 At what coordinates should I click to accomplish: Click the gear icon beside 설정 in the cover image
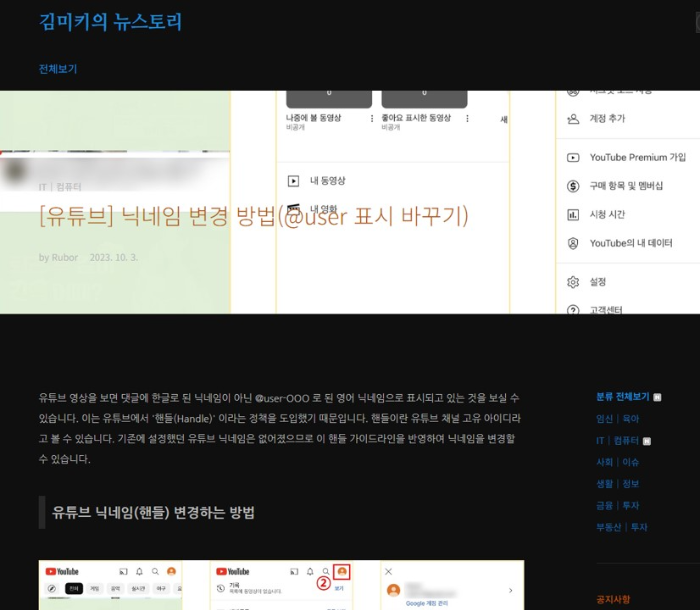coord(573,282)
